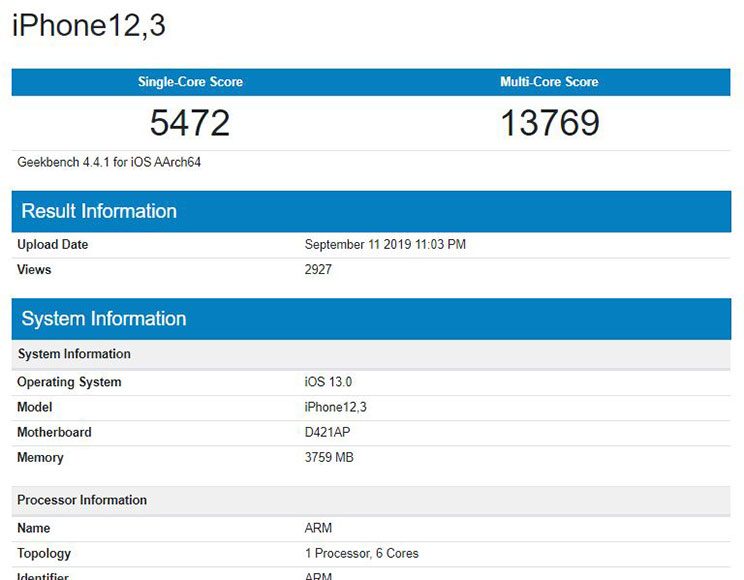Click the September 11 2019 upload timestamp
Screen dimensions: 744x580
(x=385, y=245)
